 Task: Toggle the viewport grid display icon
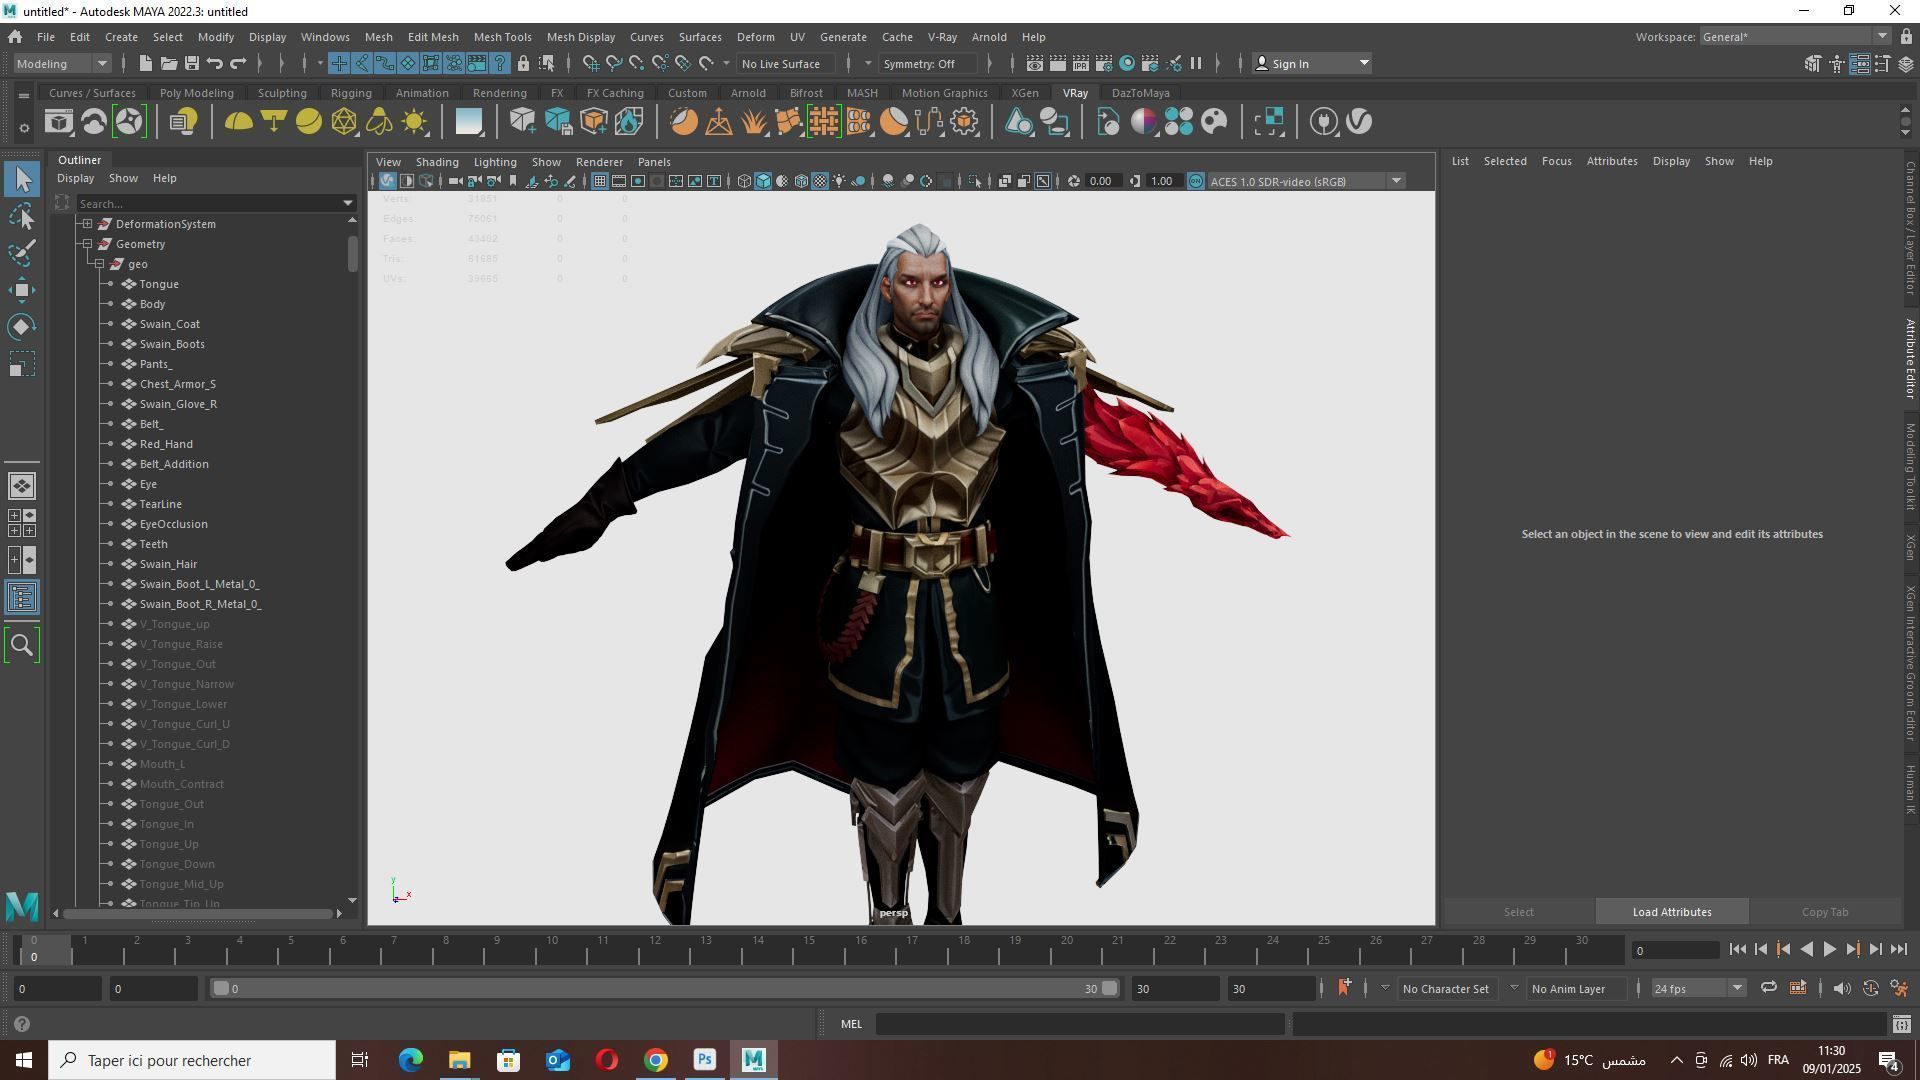pyautogui.click(x=599, y=181)
